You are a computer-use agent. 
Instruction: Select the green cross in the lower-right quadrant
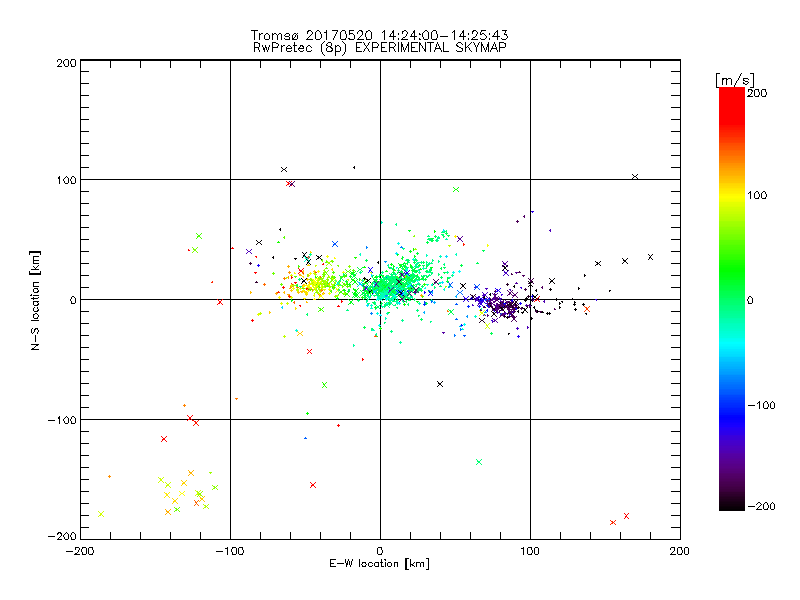point(479,462)
